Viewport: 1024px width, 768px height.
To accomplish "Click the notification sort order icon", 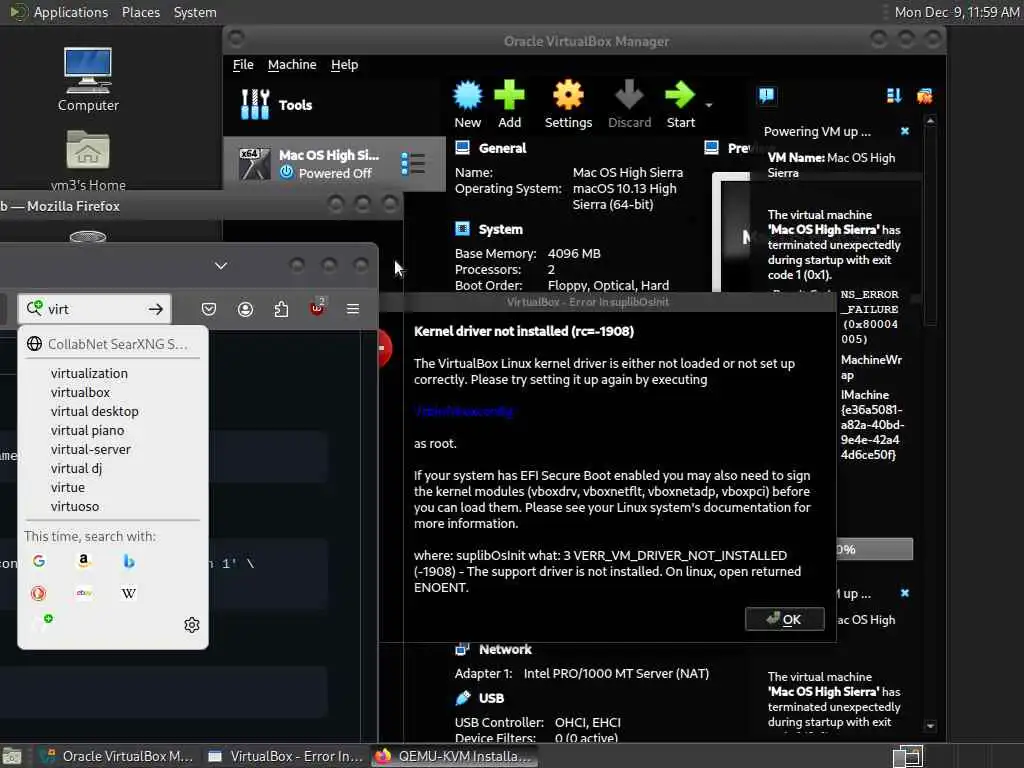I will point(894,96).
